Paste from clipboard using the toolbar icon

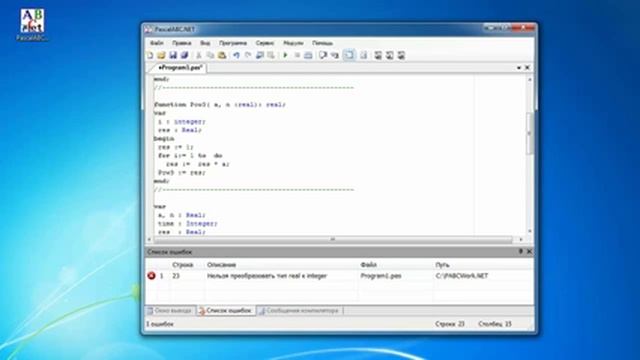pyautogui.click(x=222, y=55)
